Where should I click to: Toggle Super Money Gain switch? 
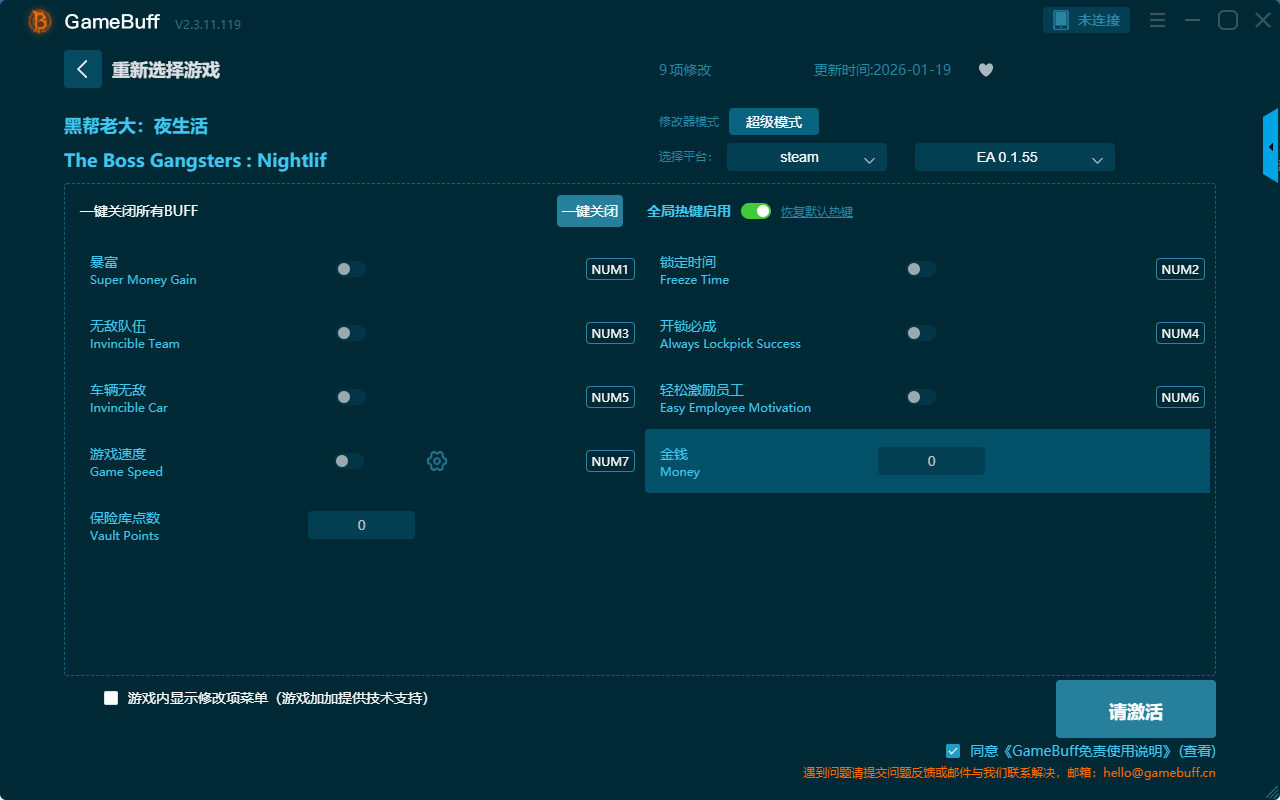(350, 269)
